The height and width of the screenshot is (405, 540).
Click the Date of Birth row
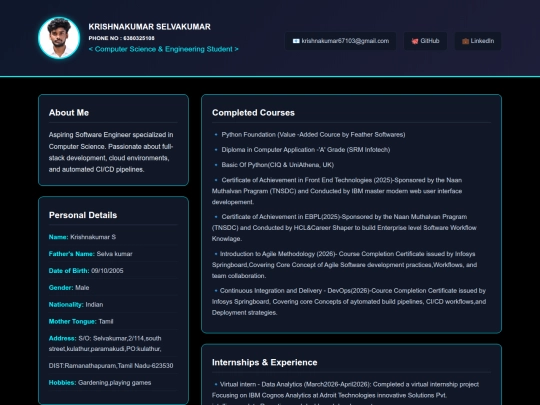(x=113, y=271)
